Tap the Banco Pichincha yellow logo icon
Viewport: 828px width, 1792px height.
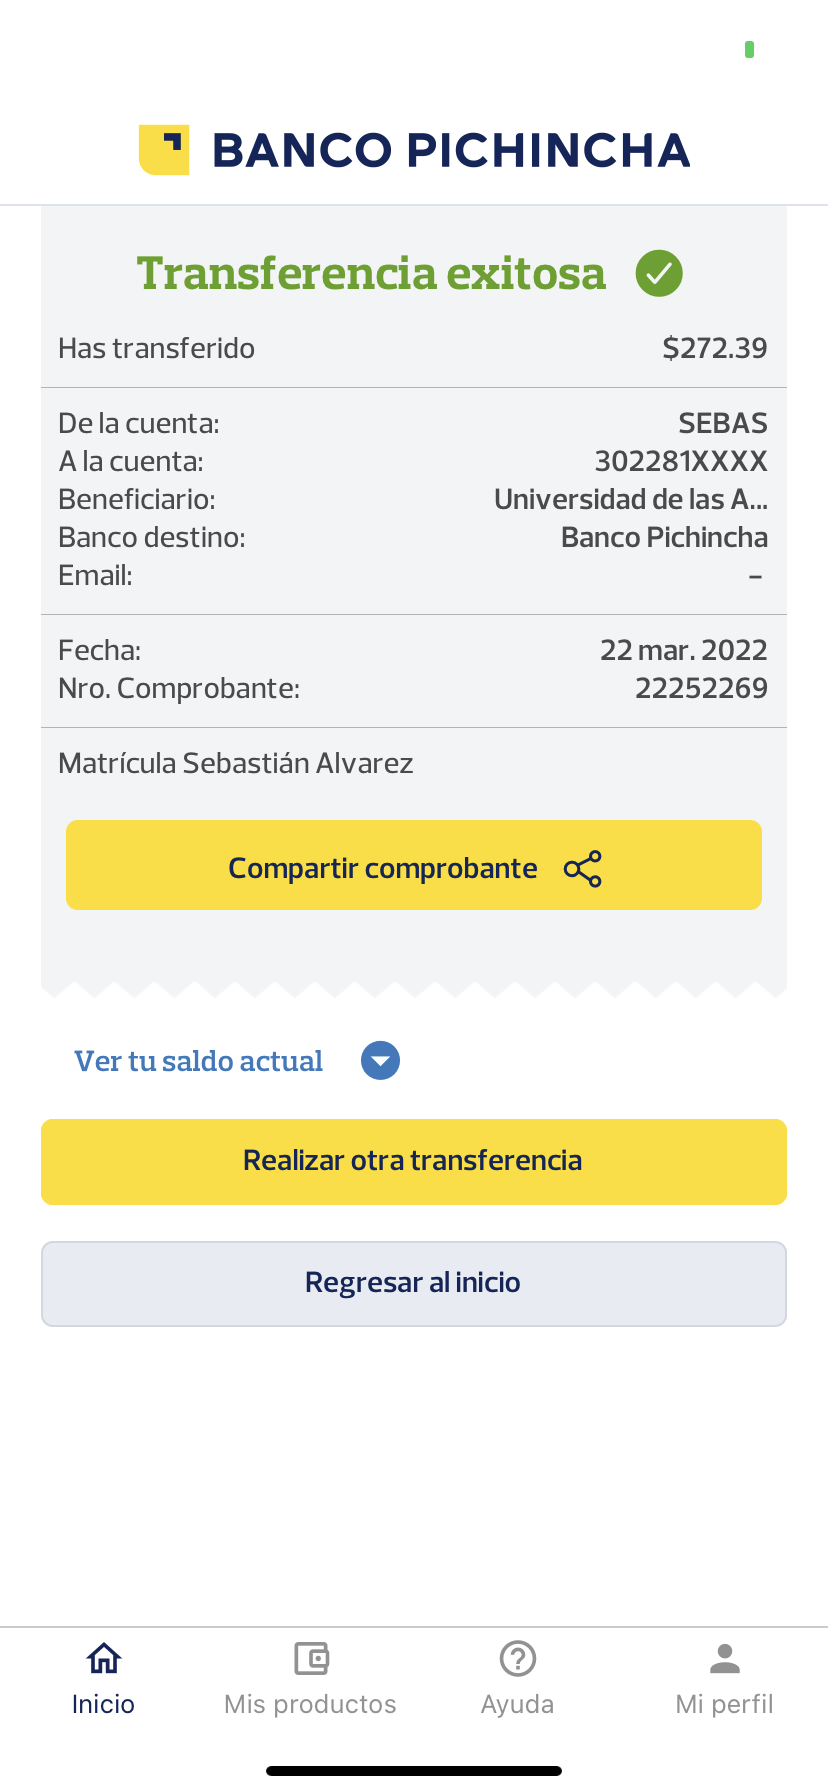[164, 150]
